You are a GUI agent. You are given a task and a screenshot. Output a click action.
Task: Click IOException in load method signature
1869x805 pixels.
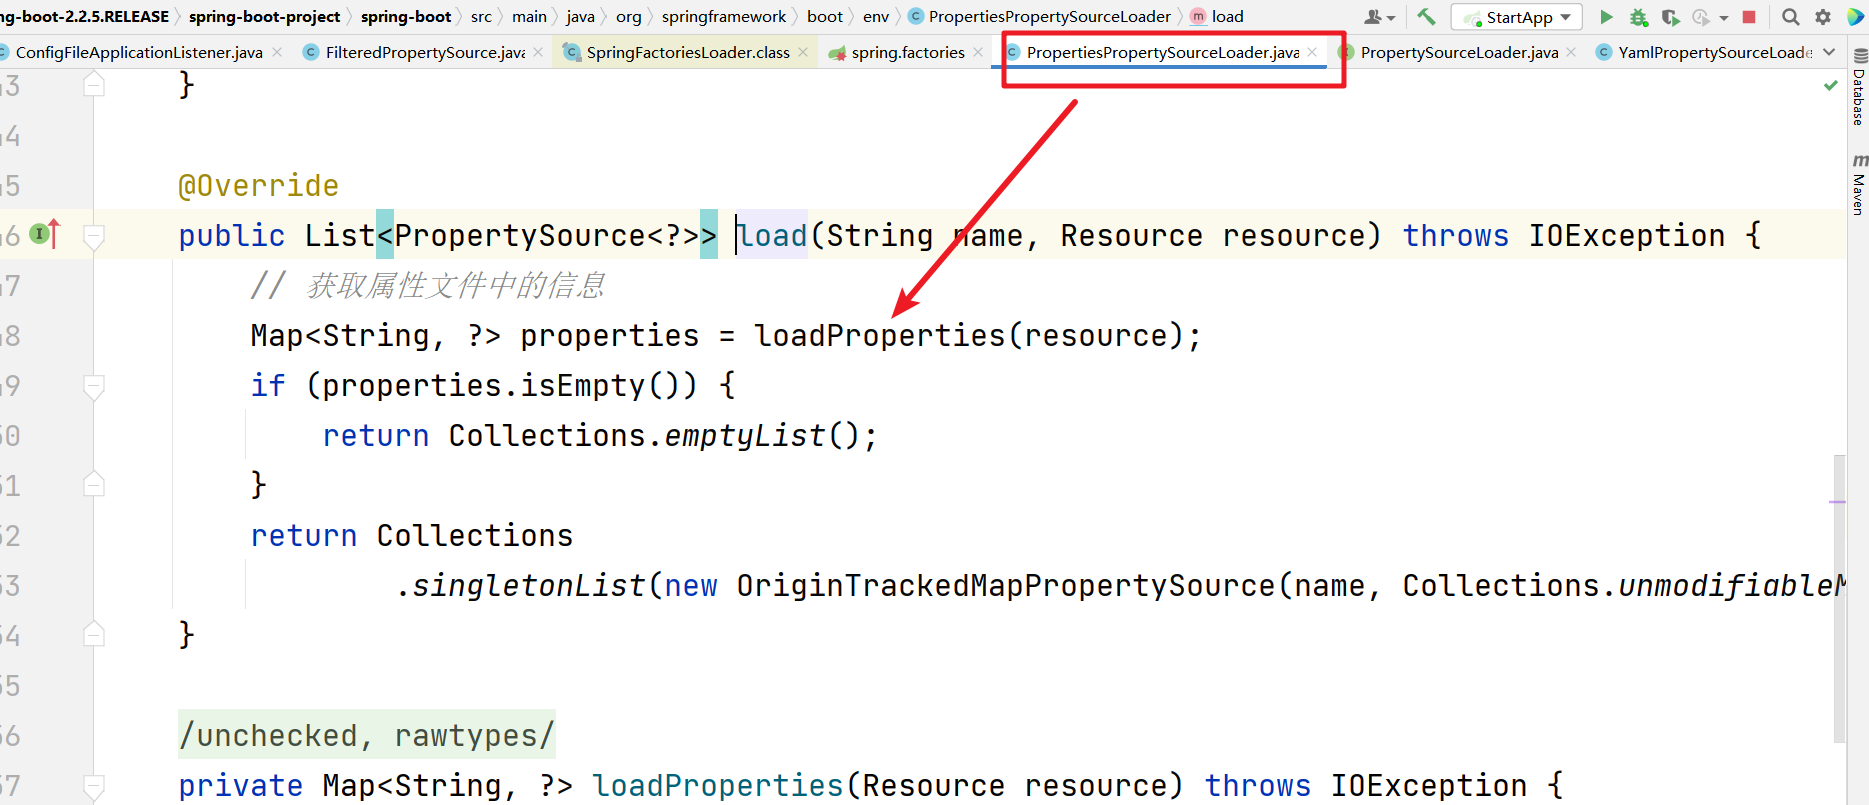click(x=1627, y=235)
